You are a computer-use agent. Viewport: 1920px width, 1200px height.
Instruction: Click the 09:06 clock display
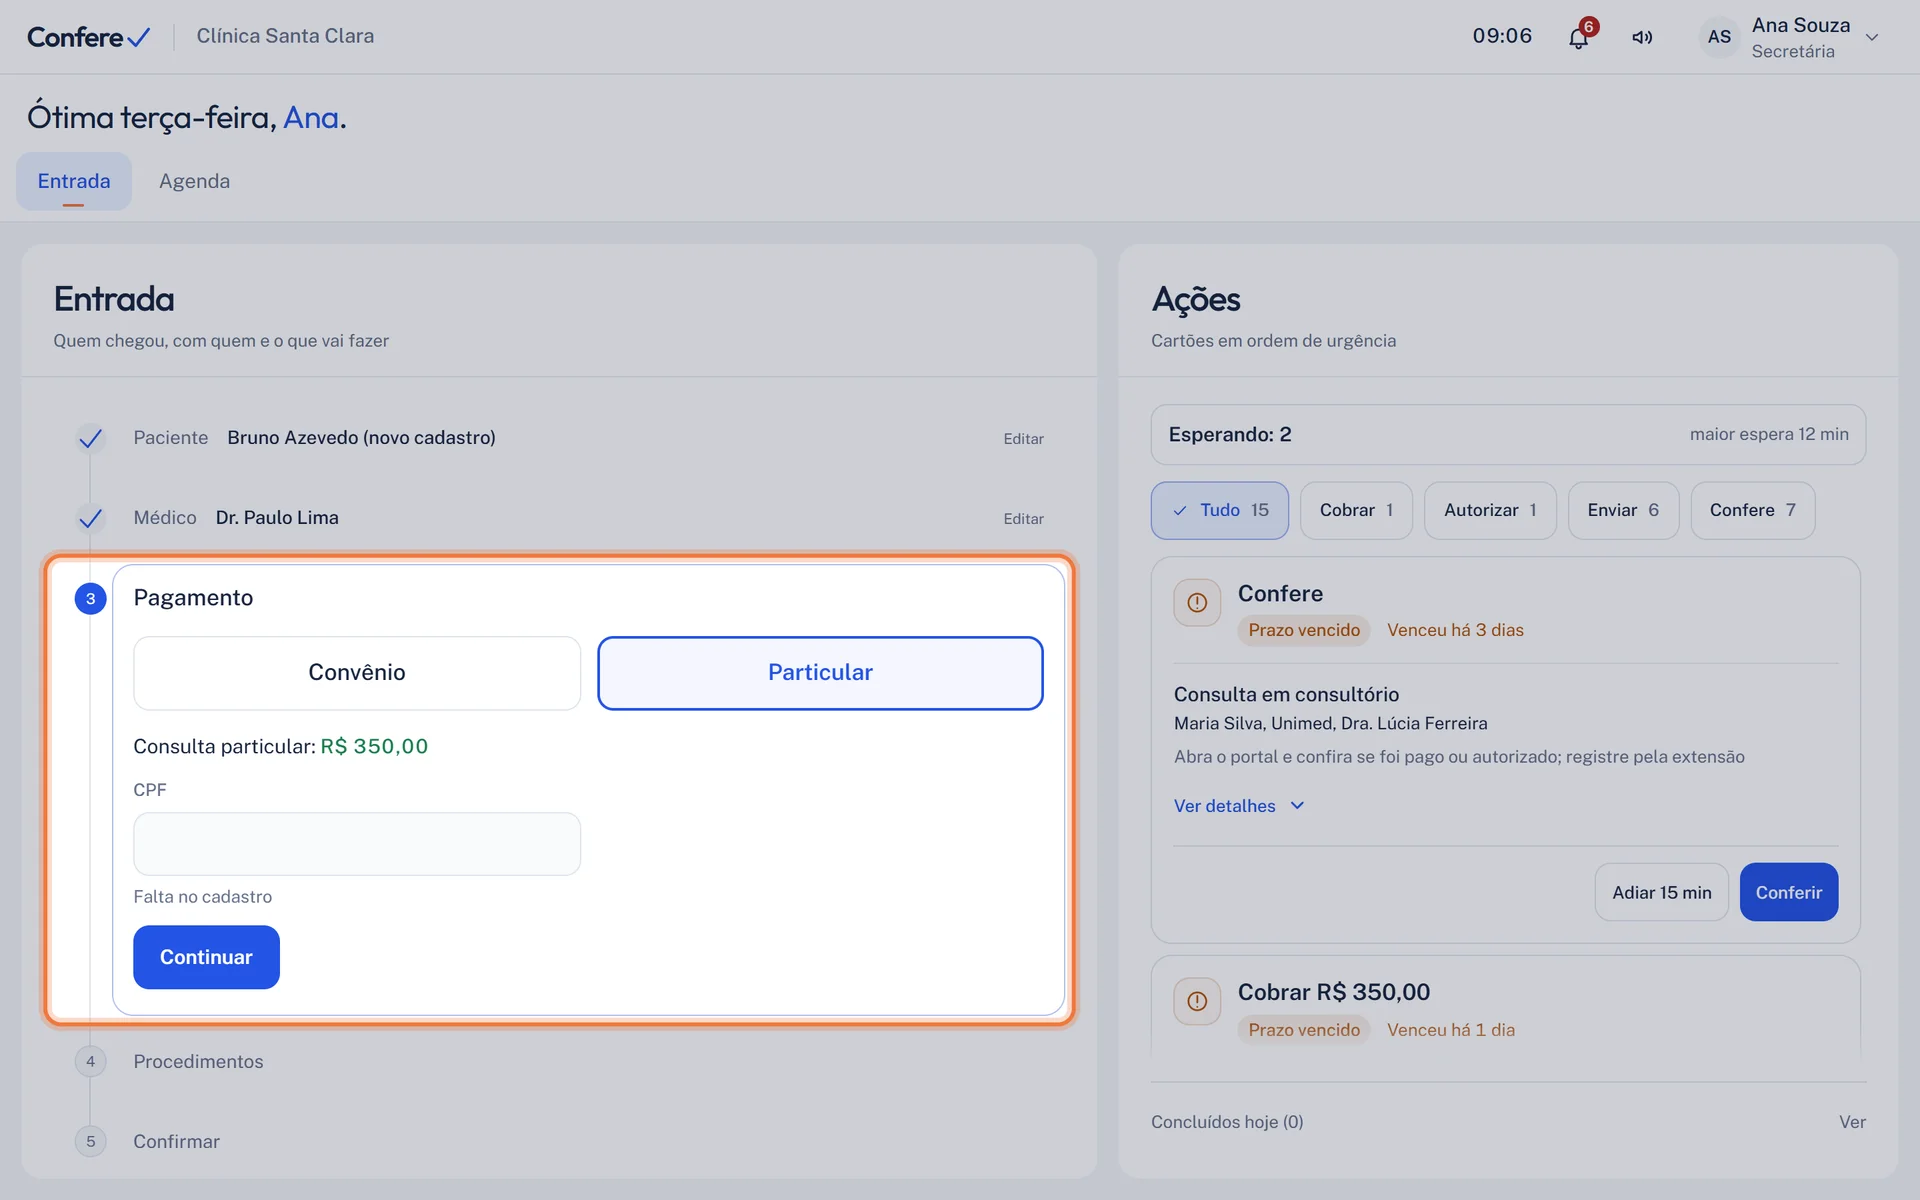coord(1502,36)
